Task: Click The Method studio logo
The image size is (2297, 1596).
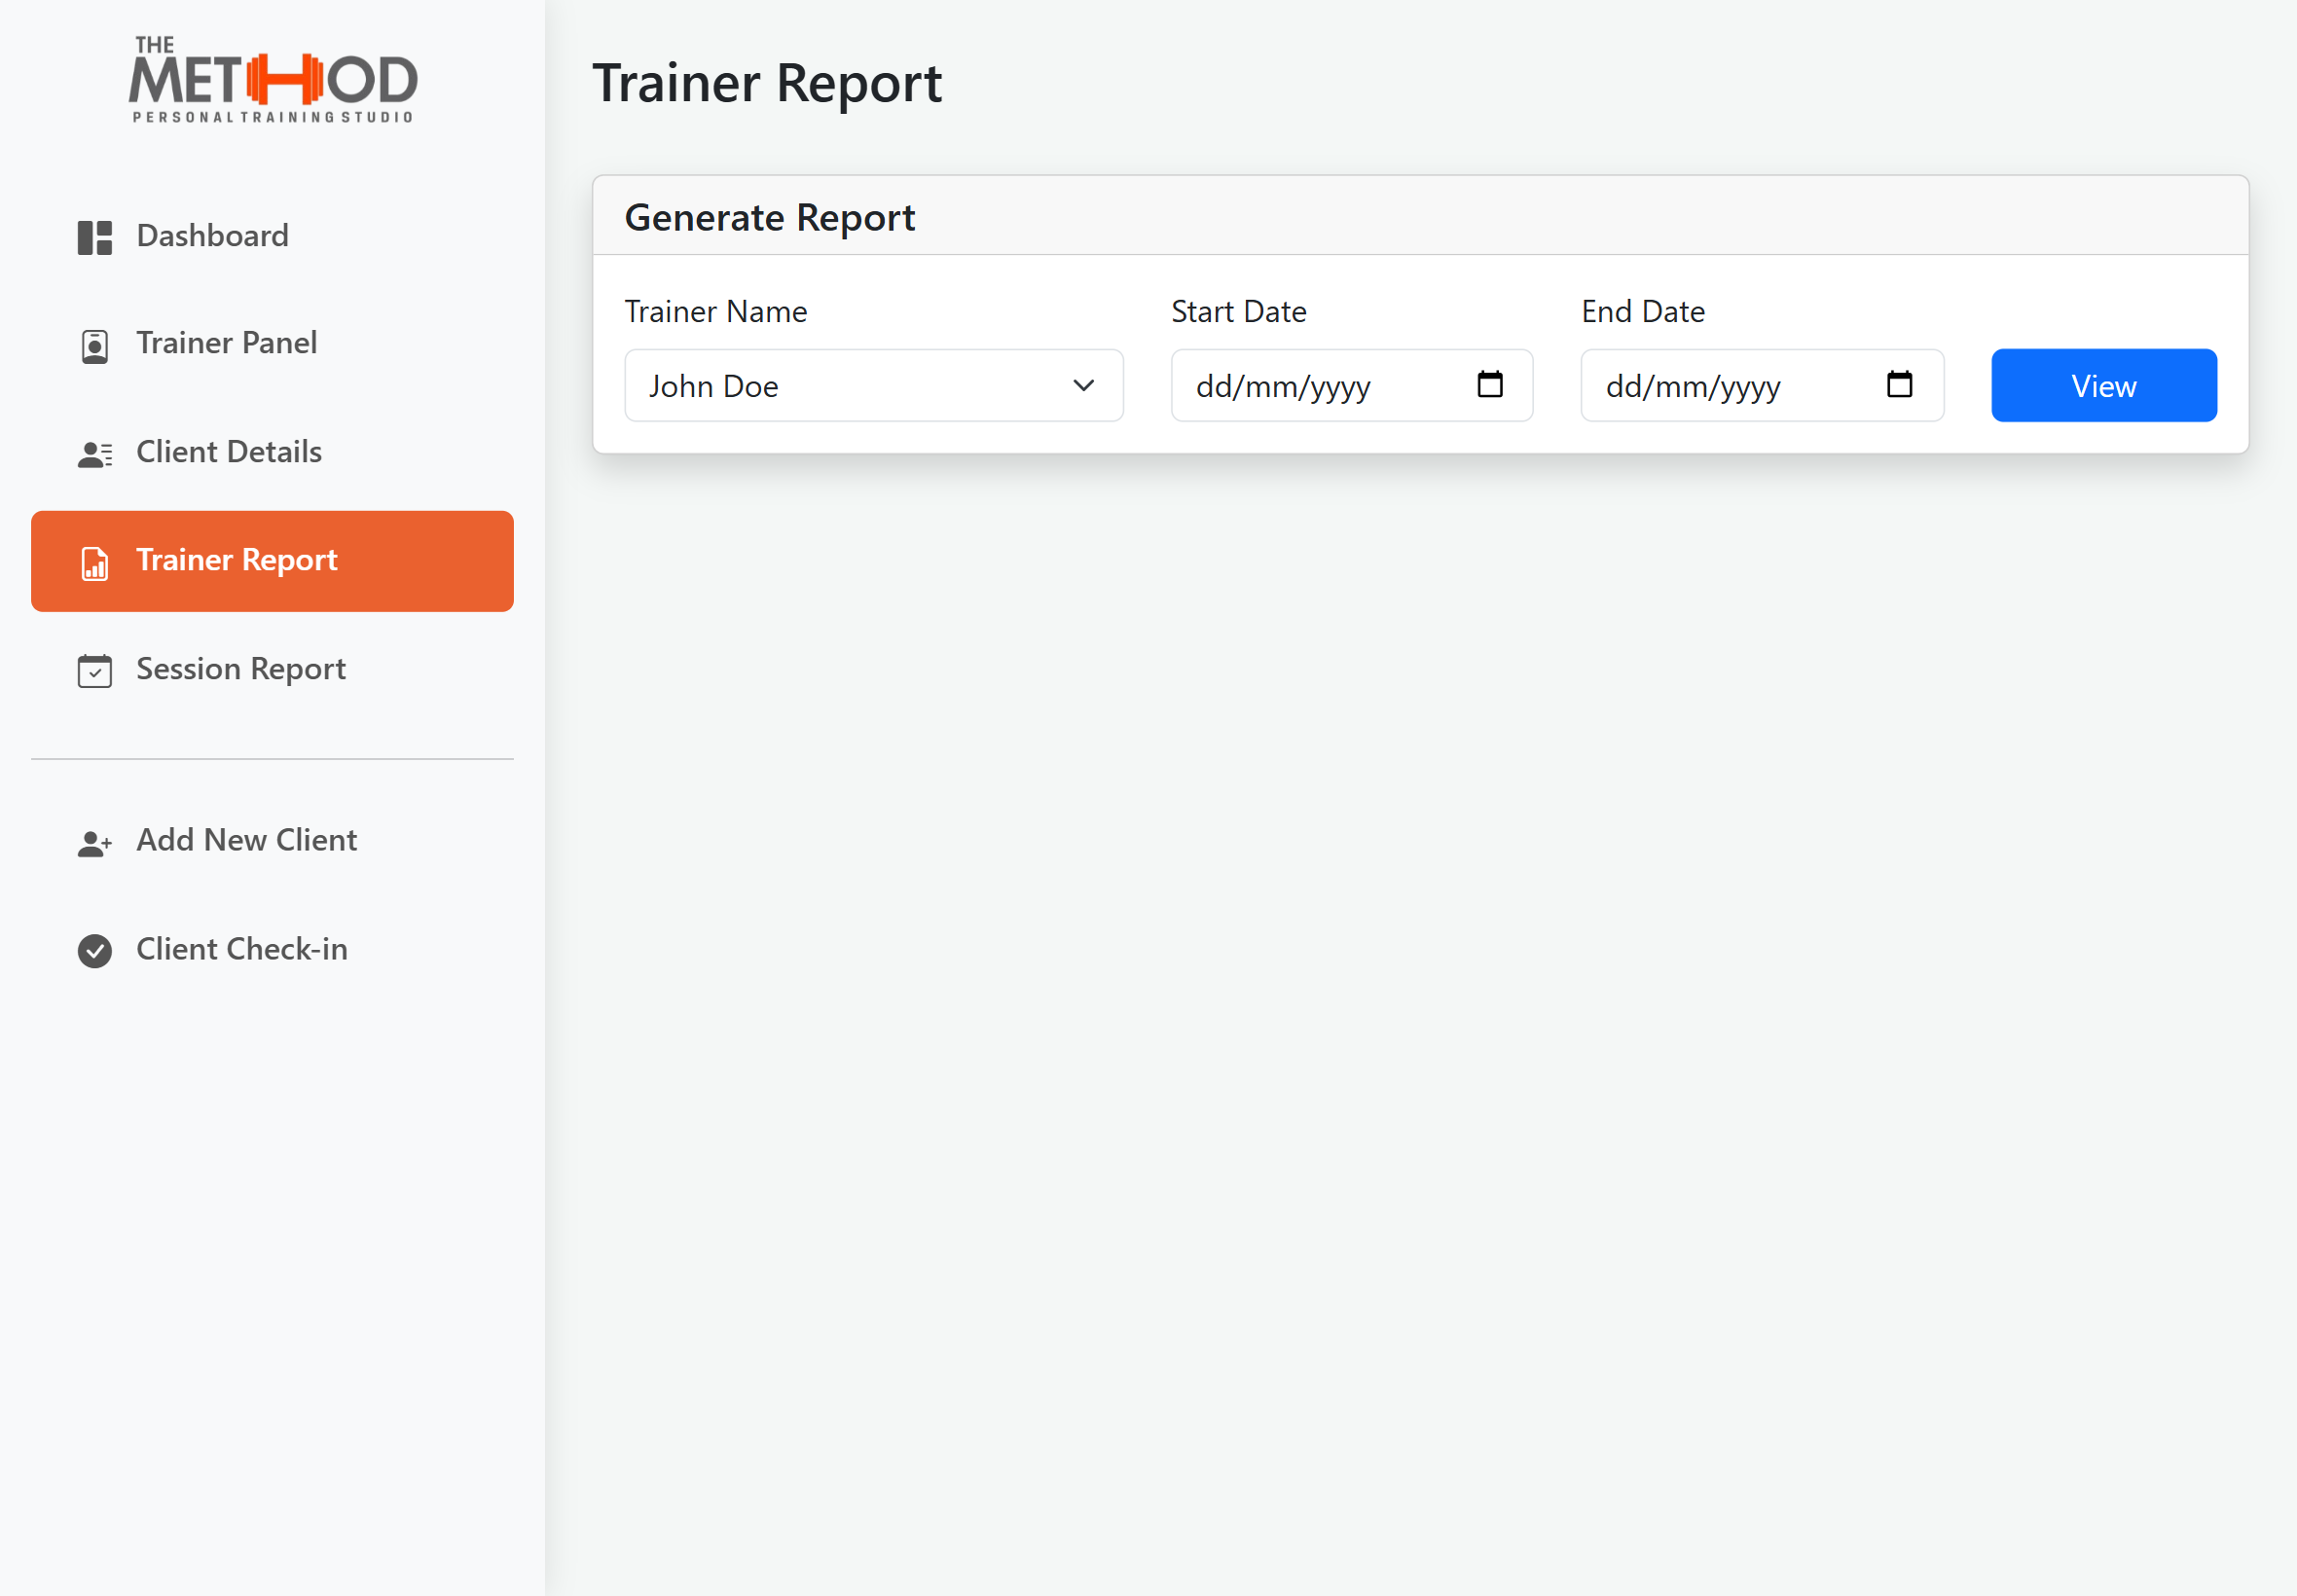Action: click(272, 80)
